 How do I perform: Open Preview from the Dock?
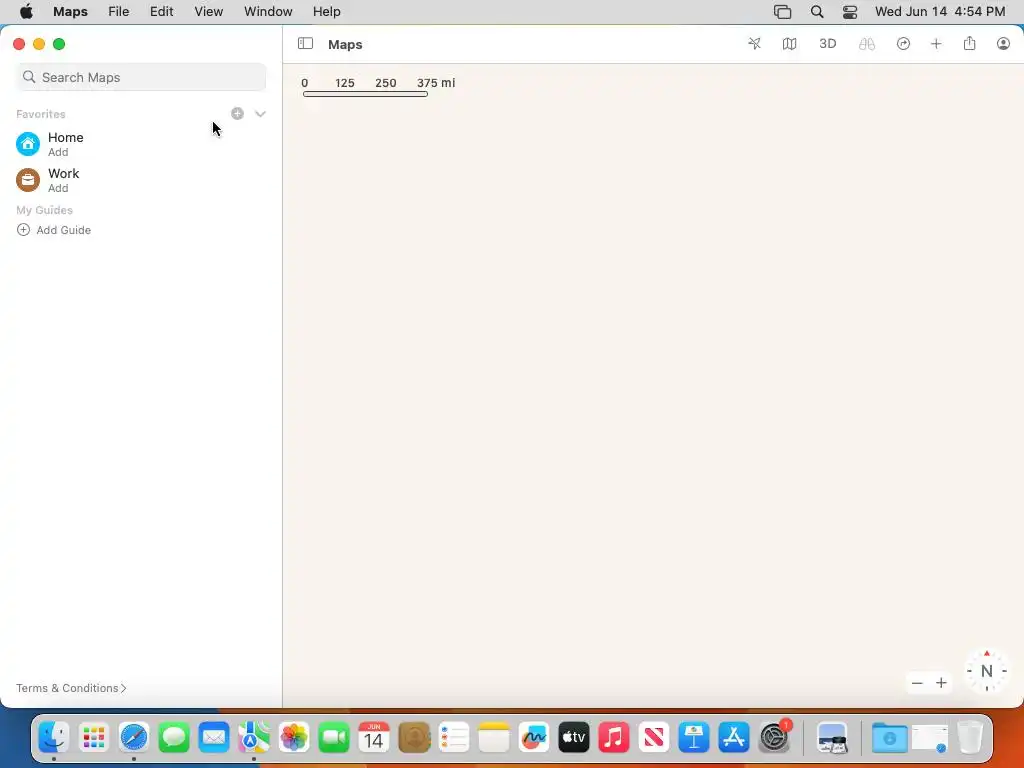pyautogui.click(x=832, y=738)
